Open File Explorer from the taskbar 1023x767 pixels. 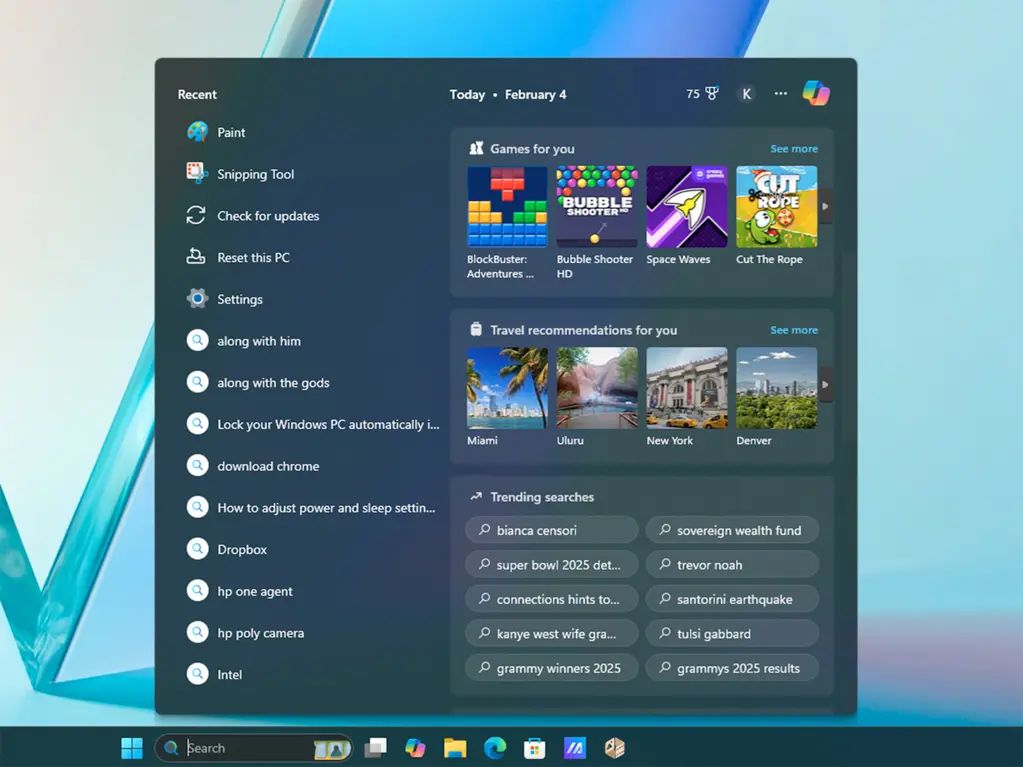(x=455, y=748)
